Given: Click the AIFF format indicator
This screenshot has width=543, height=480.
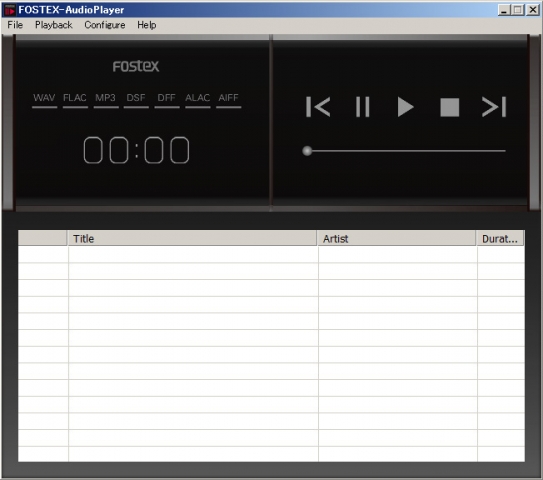Looking at the screenshot, I should coord(228,100).
